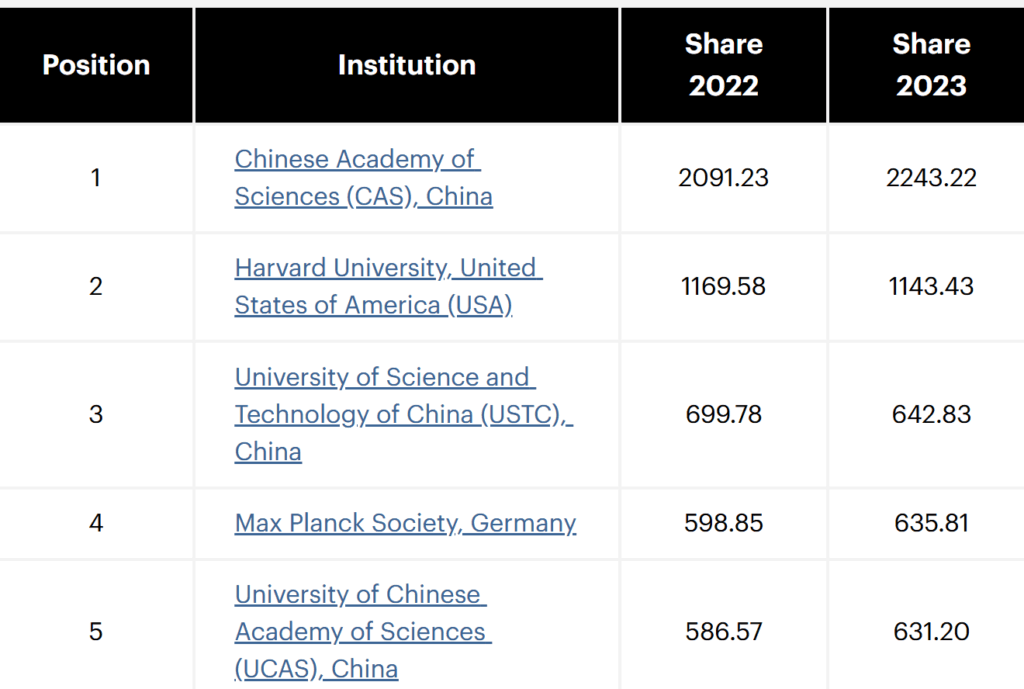The image size is (1024, 689).
Task: Select Max Planck's 635.81 share value
Action: (x=931, y=523)
